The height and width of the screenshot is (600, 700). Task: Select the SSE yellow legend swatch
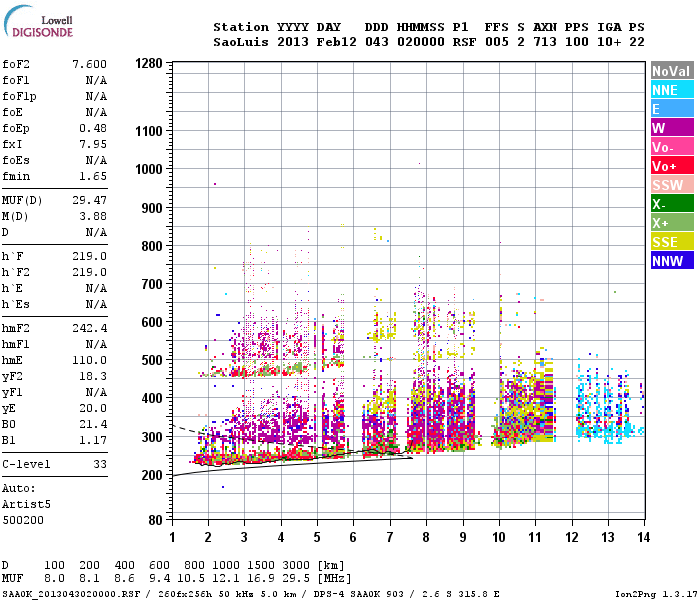pyautogui.click(x=672, y=242)
